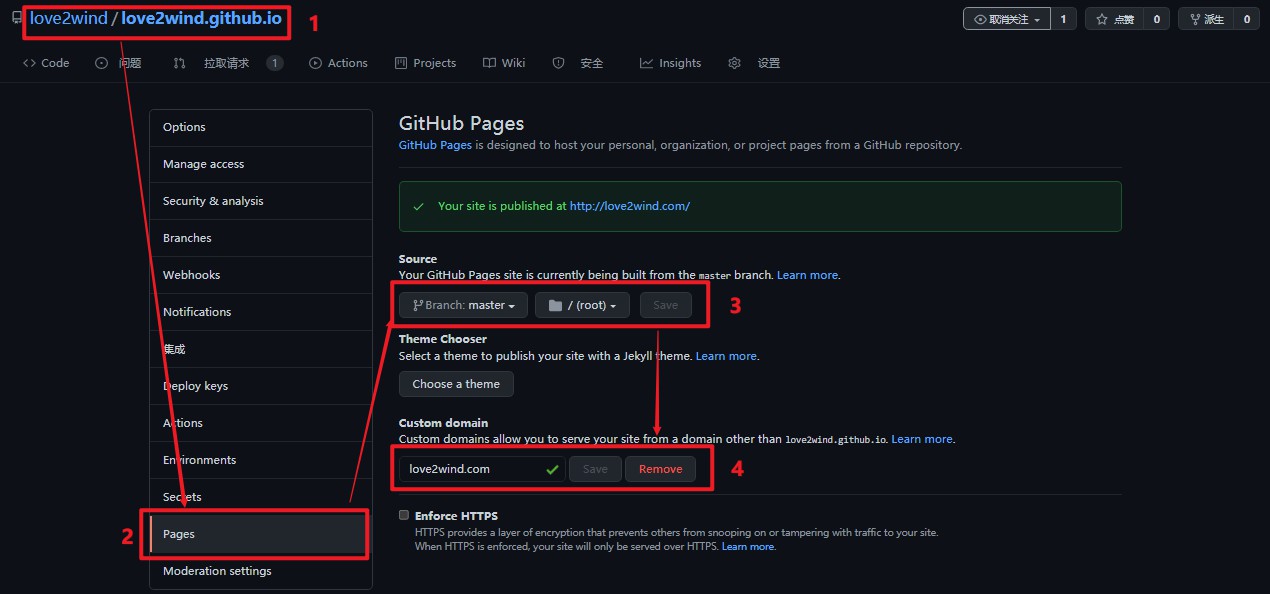The height and width of the screenshot is (594, 1270).
Task: Click the Wiki book icon
Action: [x=489, y=63]
